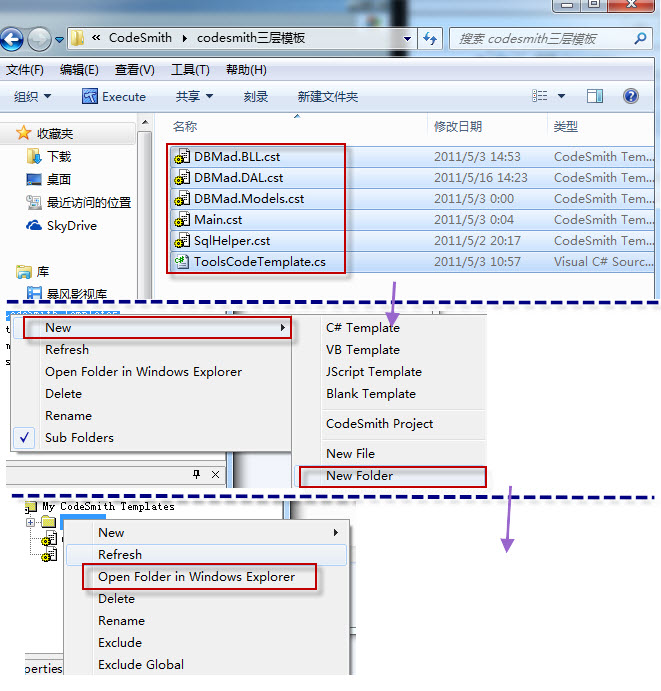Open the 文件(F) menu
This screenshot has width=661, height=691.
pos(25,70)
